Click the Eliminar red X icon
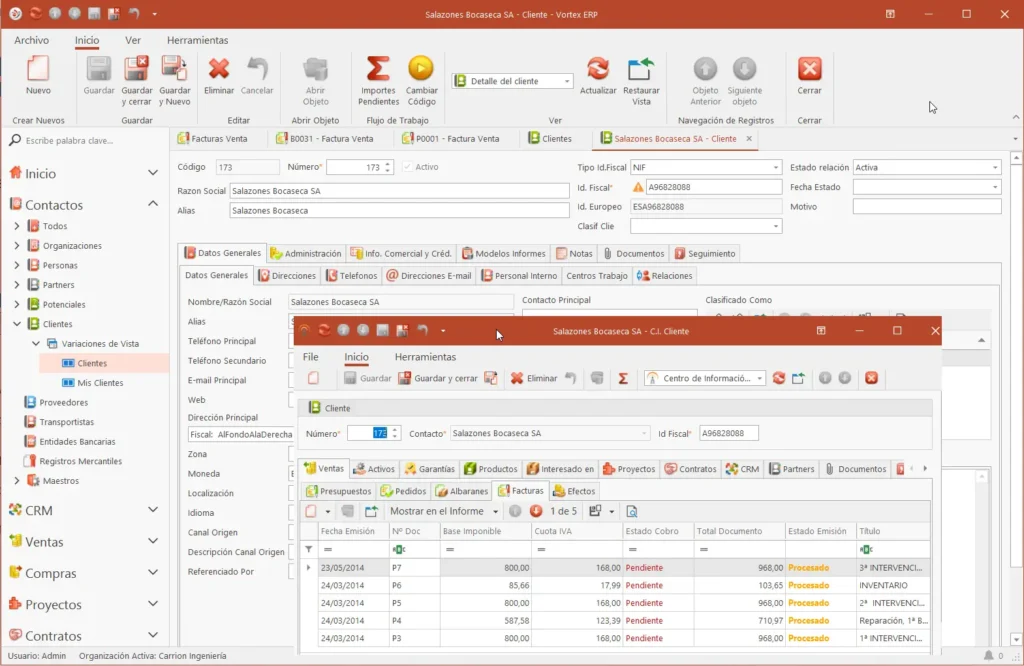 coord(219,69)
